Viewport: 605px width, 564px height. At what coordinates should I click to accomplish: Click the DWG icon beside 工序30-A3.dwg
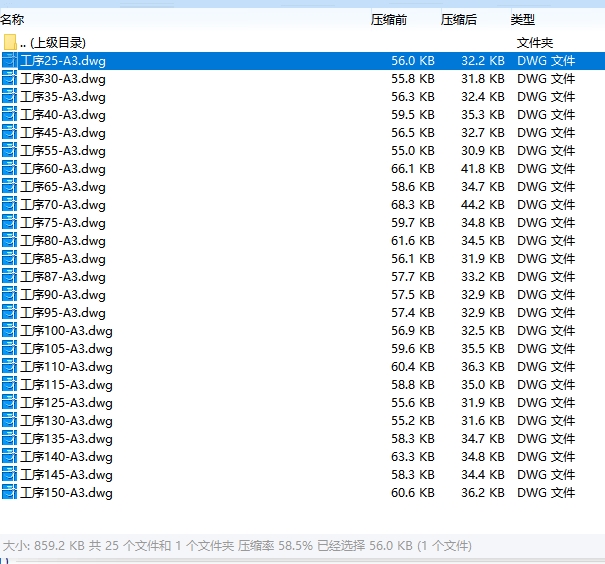coord(10,79)
